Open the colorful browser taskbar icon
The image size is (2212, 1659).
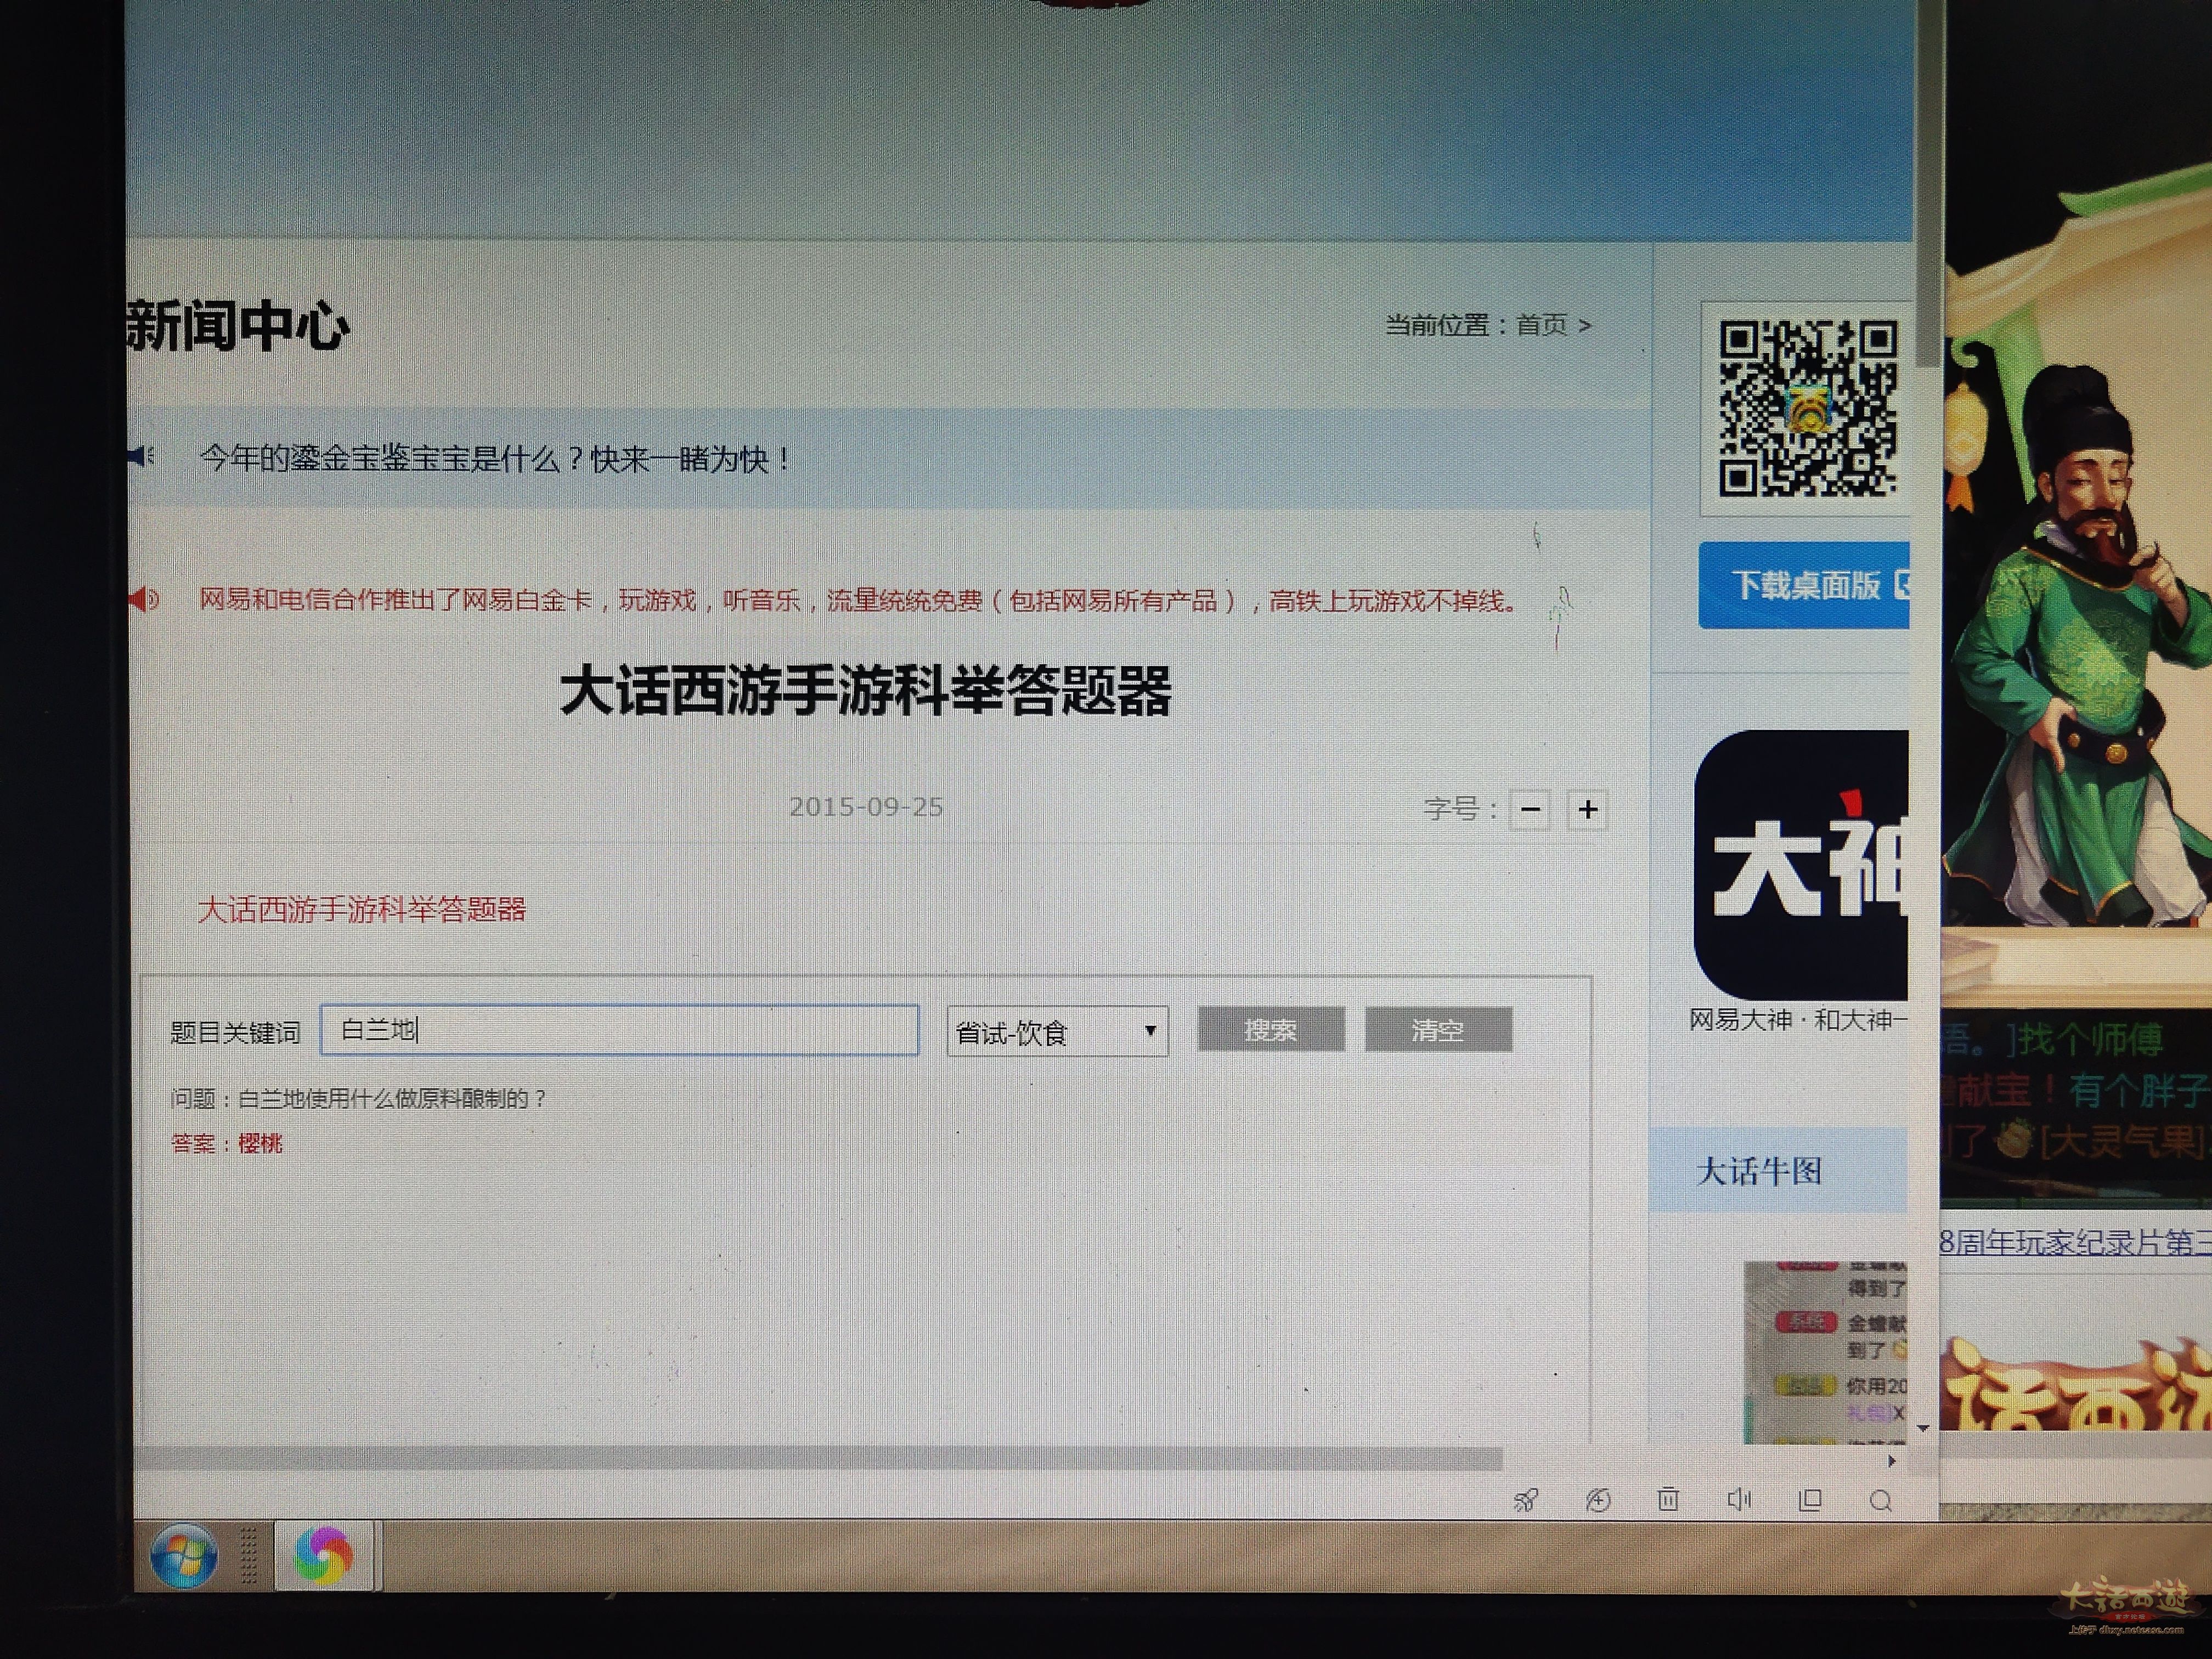click(x=324, y=1555)
